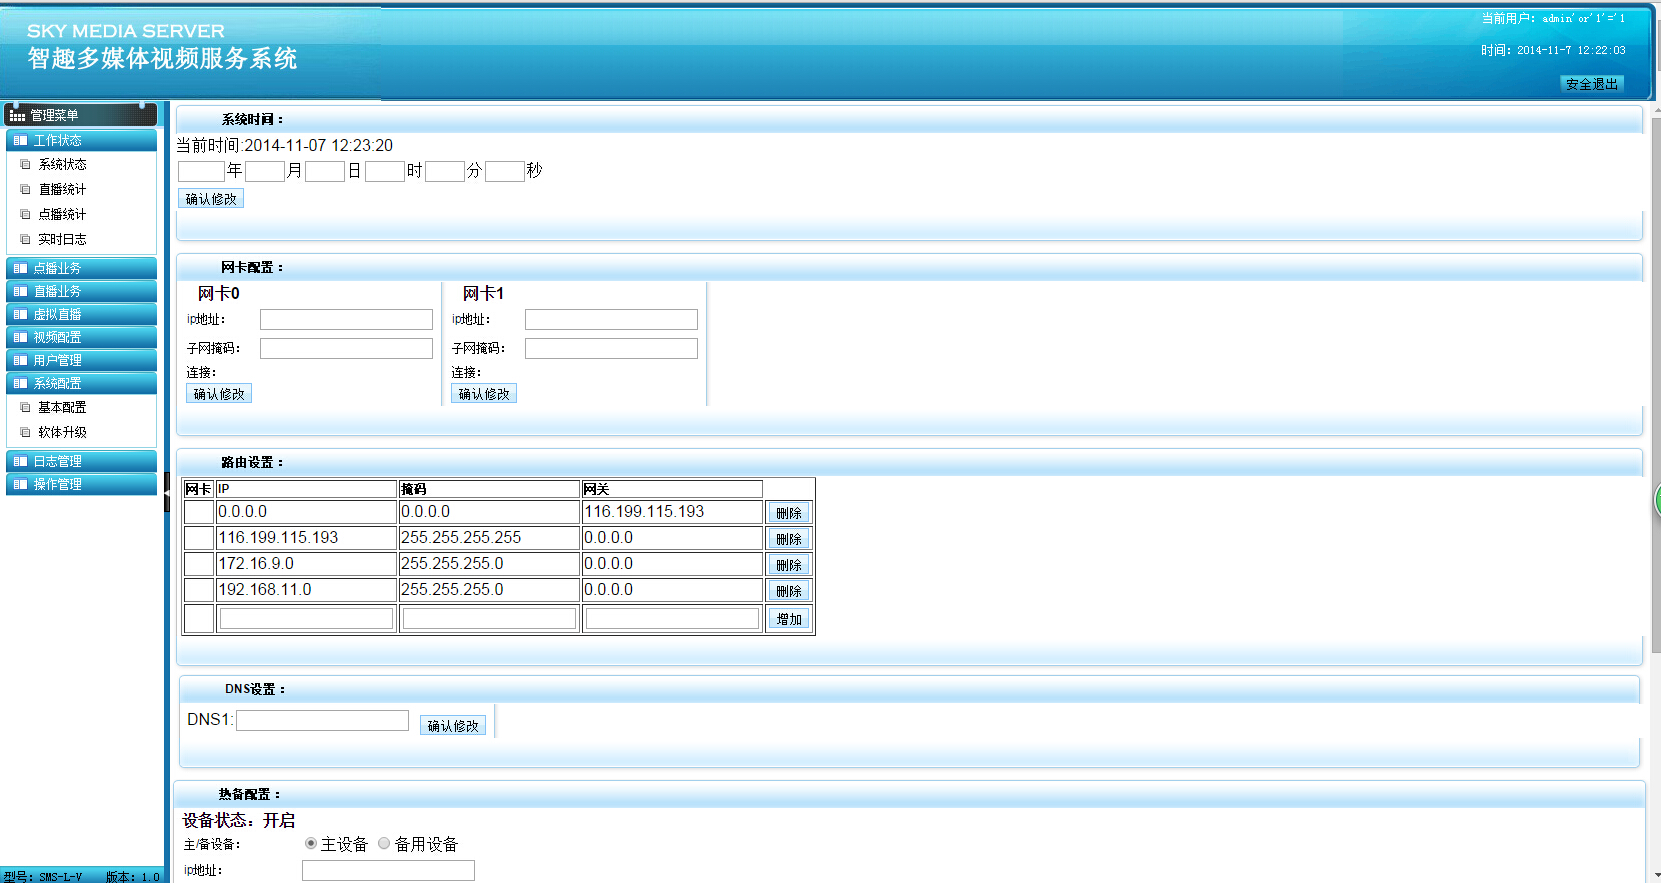Viewport: 1661px width, 883px height.
Task: Click the grid icon beside 管理菜单
Action: click(x=17, y=116)
